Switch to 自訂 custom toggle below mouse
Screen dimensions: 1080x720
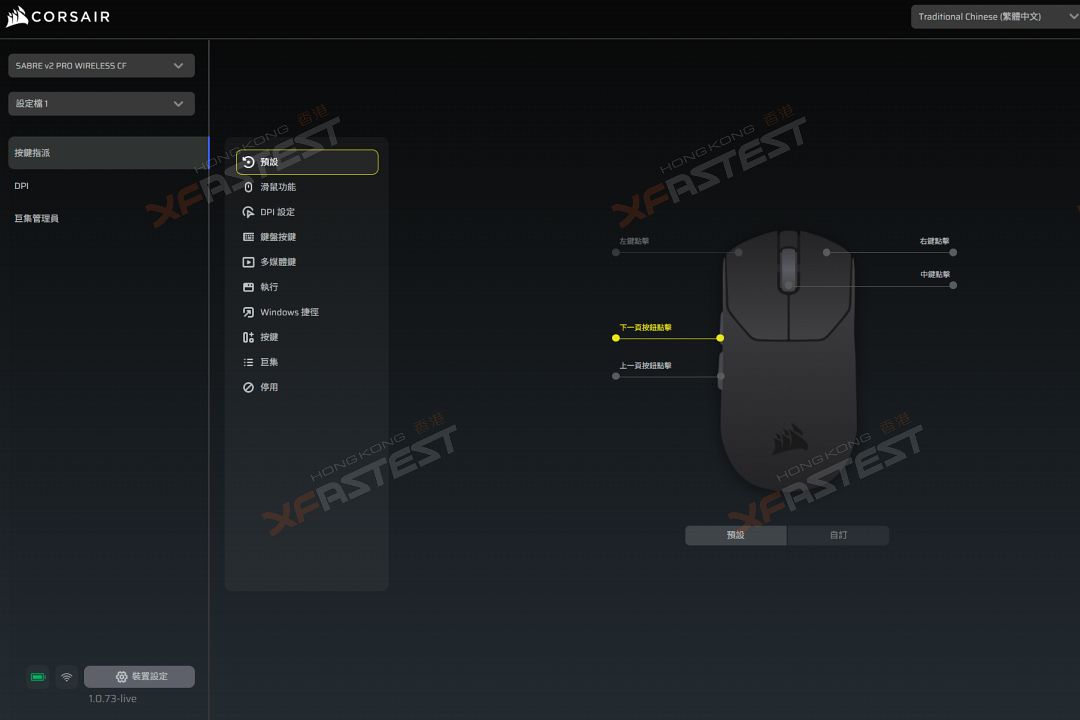pos(838,535)
